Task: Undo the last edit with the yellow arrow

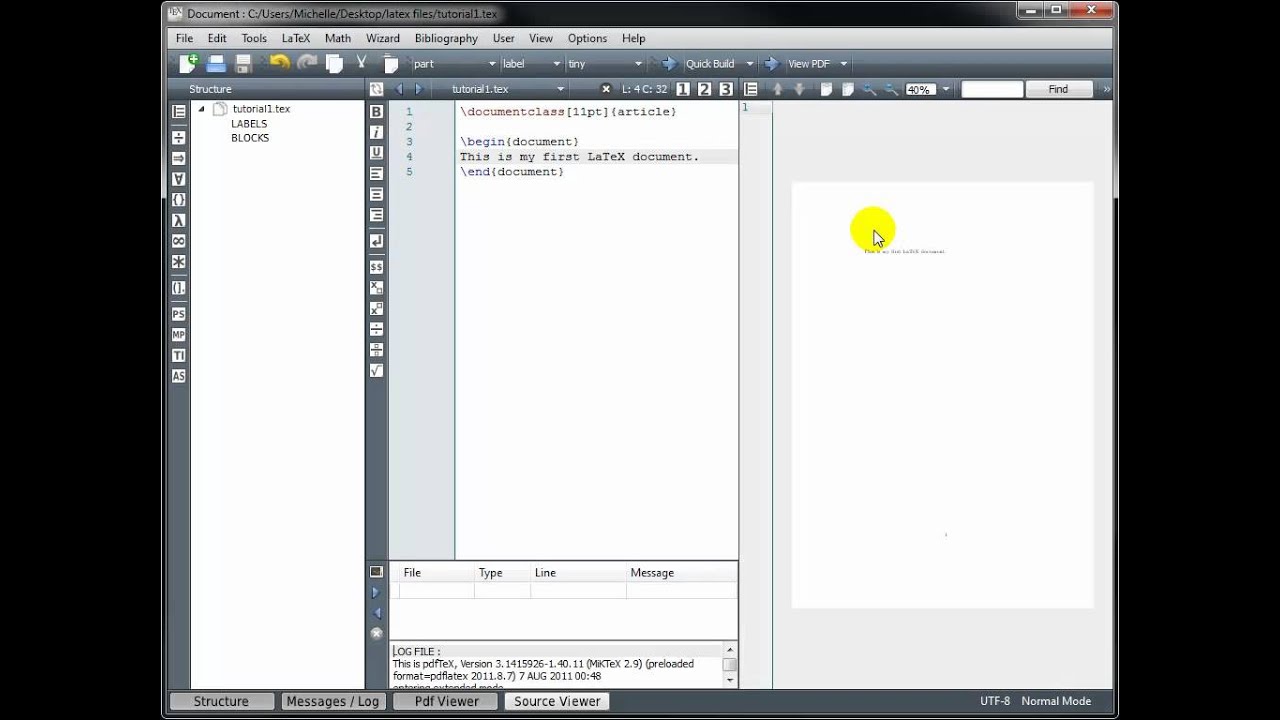Action: click(279, 63)
